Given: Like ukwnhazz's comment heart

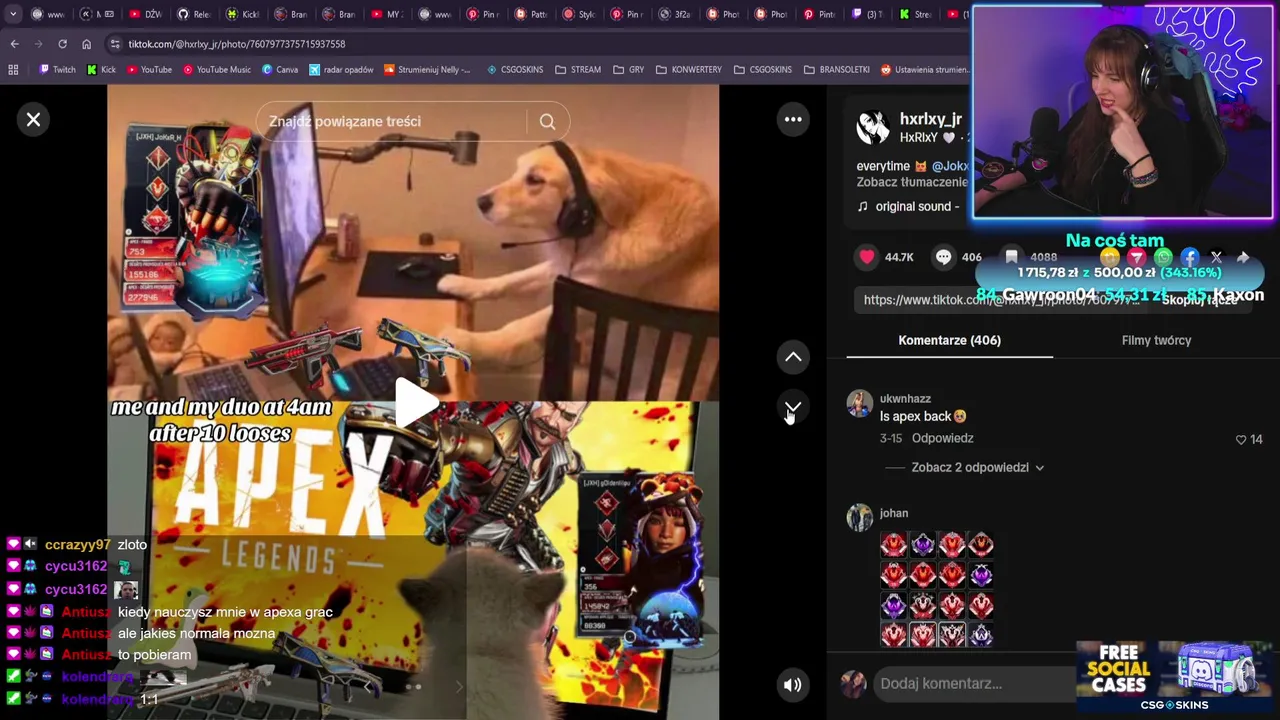Looking at the screenshot, I should 1241,439.
